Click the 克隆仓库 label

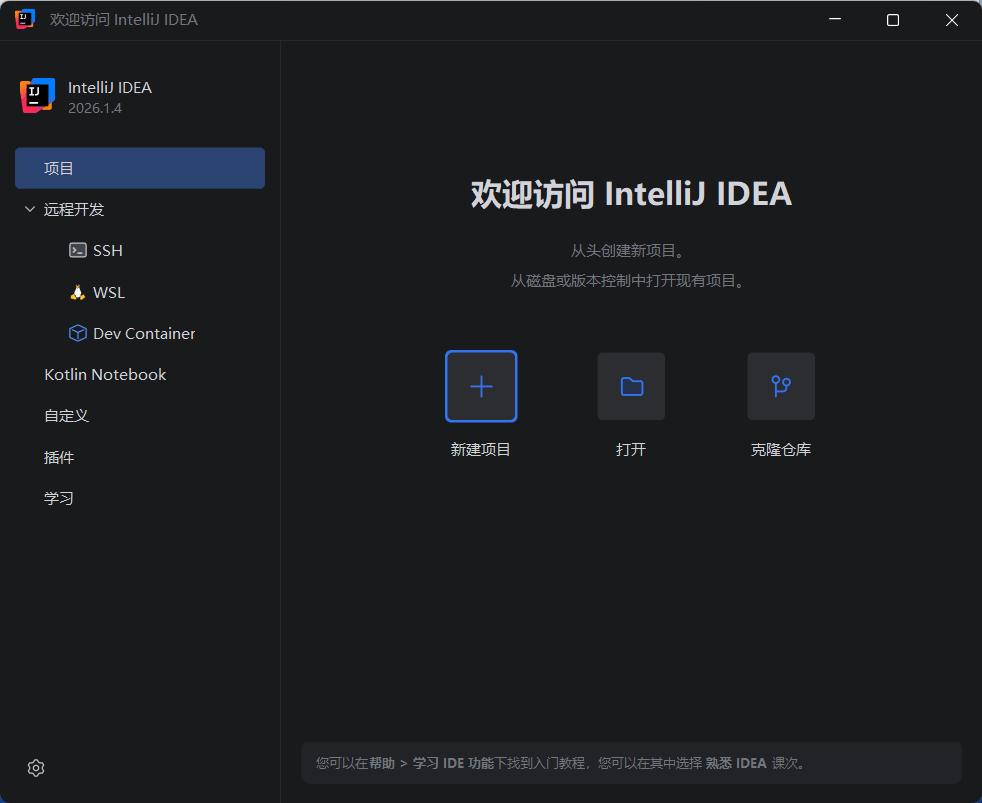point(781,450)
